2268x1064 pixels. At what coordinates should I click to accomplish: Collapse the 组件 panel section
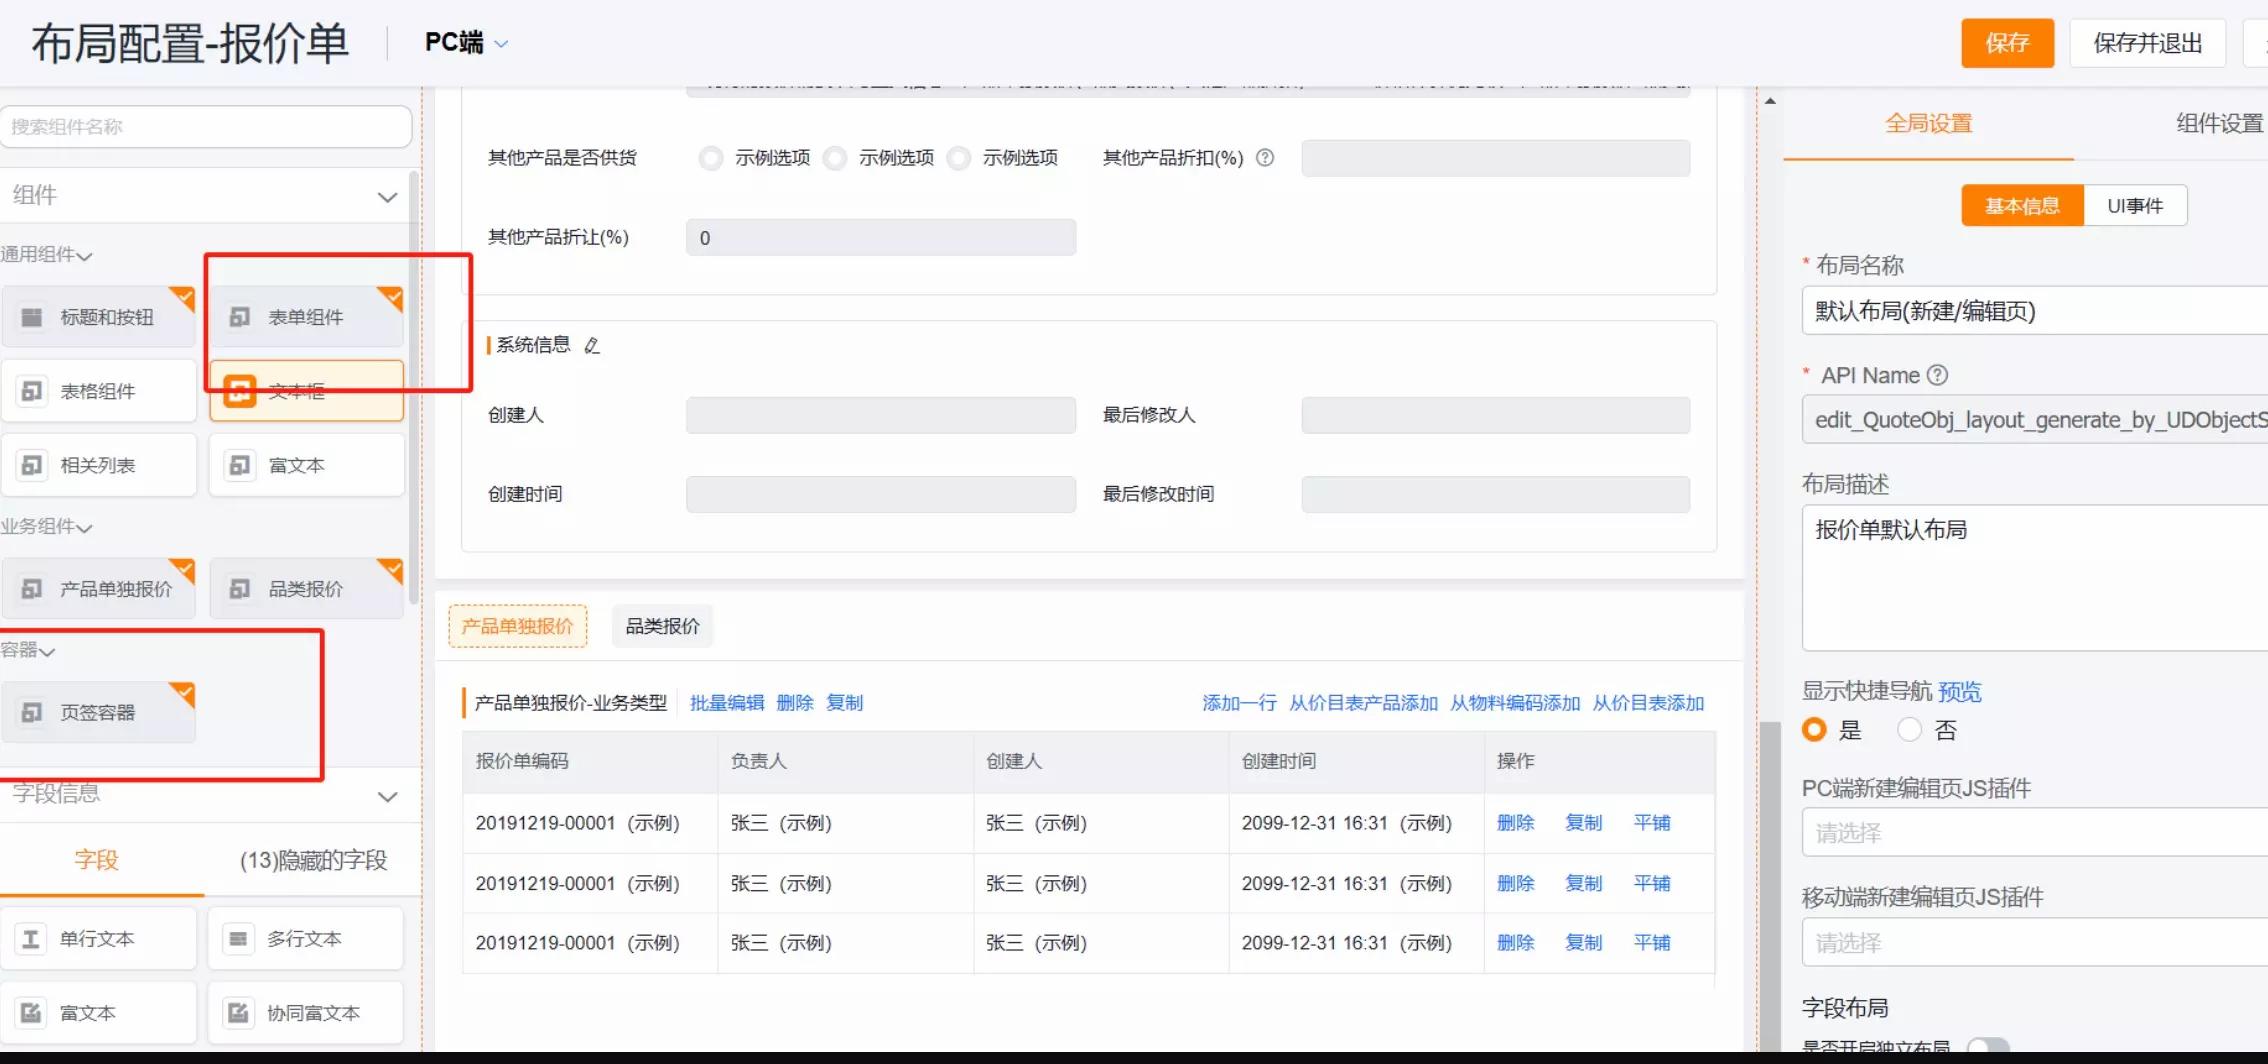tap(387, 197)
